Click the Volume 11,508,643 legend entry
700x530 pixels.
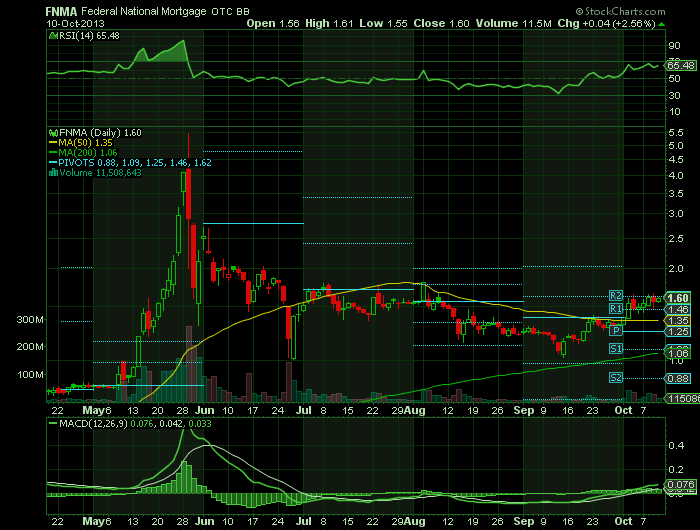coord(100,173)
